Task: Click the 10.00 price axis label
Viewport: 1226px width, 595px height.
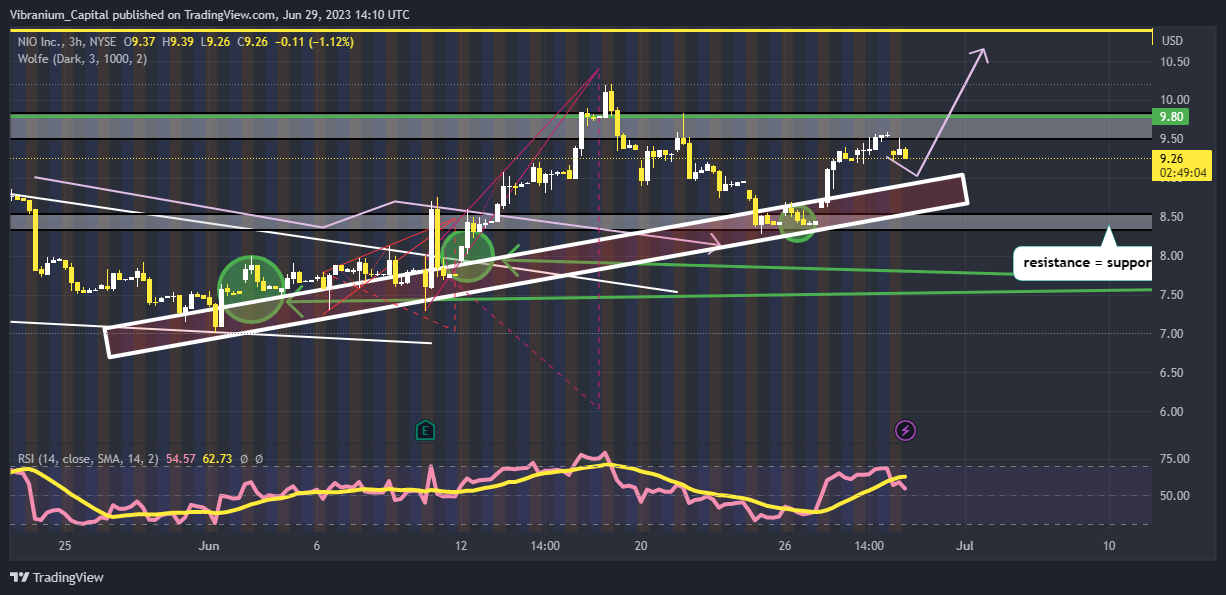Action: click(x=1176, y=100)
